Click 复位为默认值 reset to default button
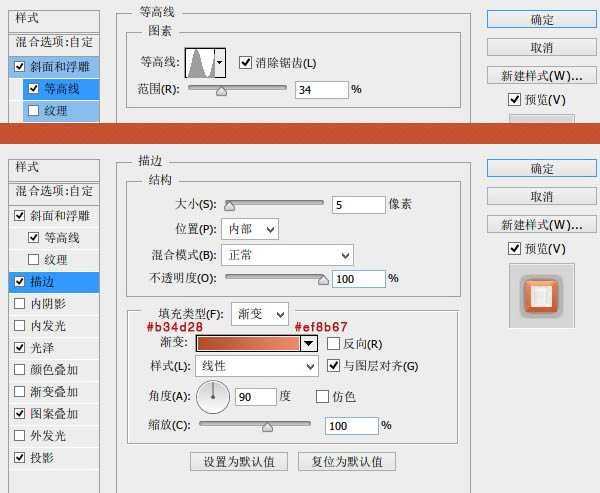This screenshot has width=600, height=493. [x=346, y=461]
